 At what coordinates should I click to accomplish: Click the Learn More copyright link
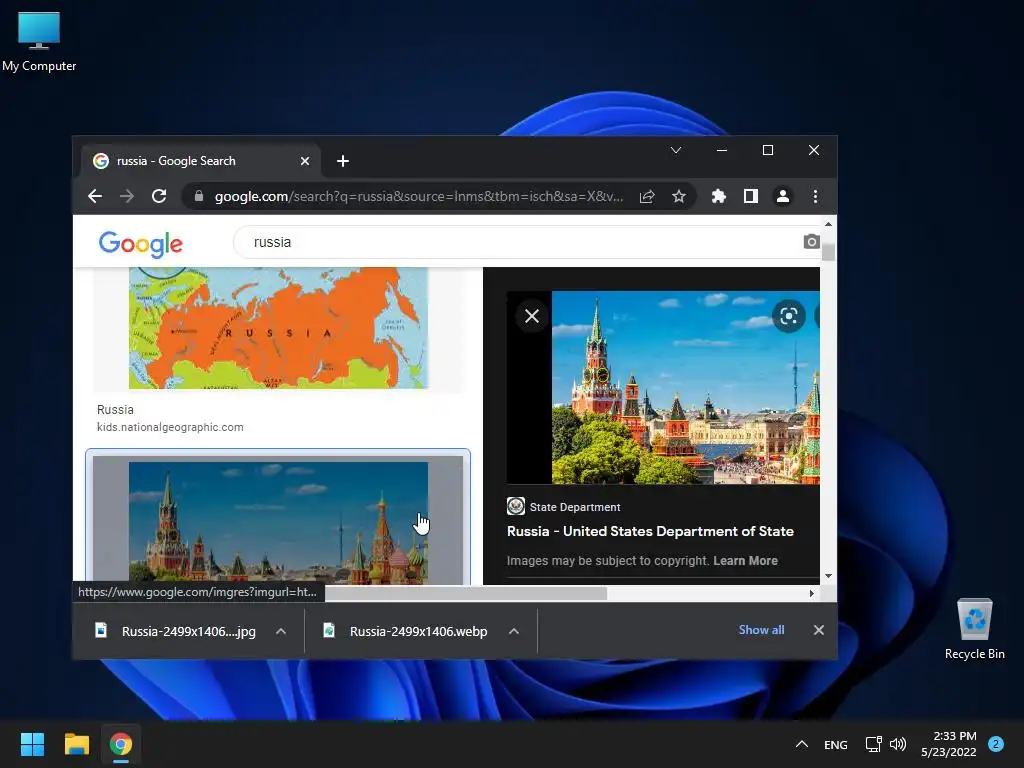(x=745, y=560)
